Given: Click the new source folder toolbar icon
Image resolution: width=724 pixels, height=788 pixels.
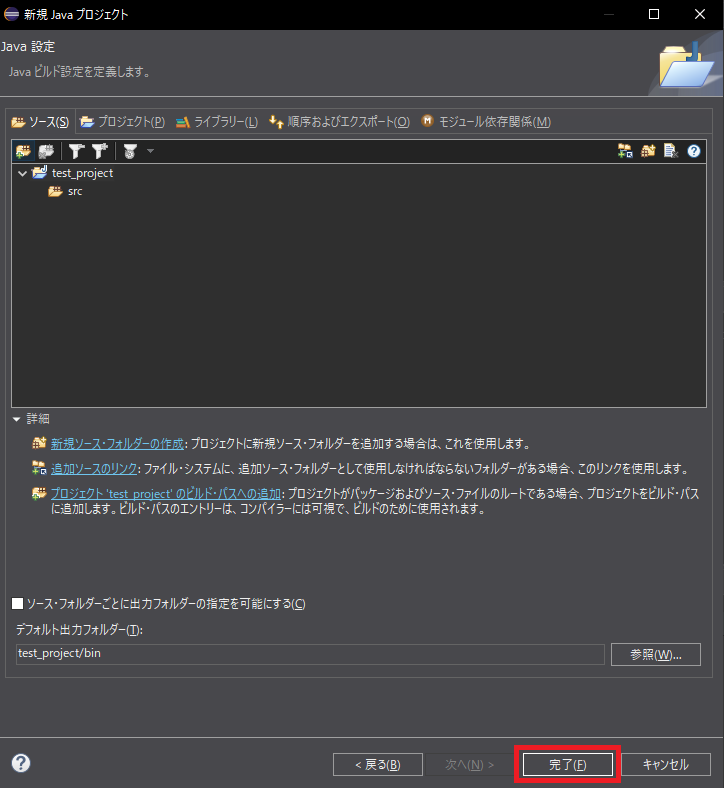Looking at the screenshot, I should click(648, 151).
